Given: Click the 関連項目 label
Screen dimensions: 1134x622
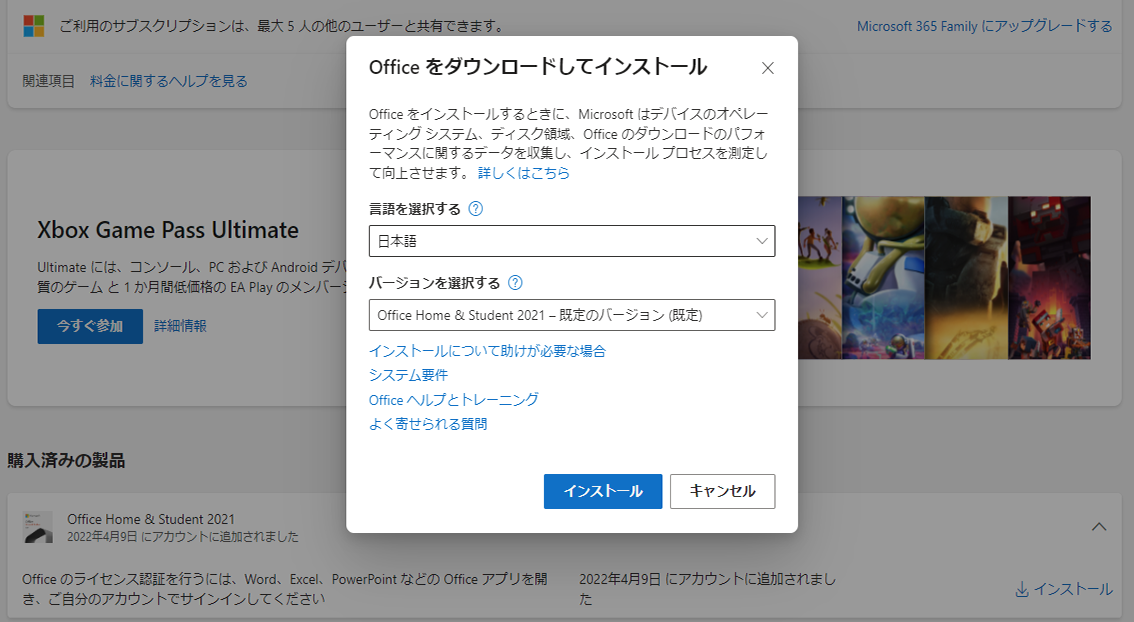Looking at the screenshot, I should click(48, 81).
